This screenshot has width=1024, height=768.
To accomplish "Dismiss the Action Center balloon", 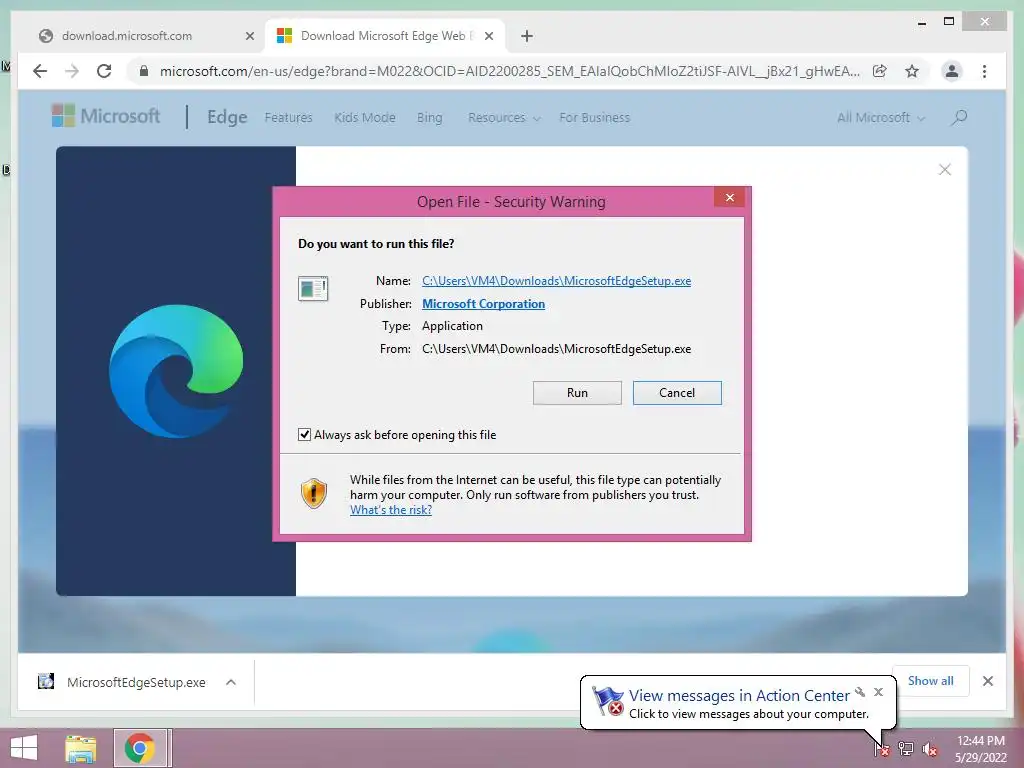I will tap(878, 692).
